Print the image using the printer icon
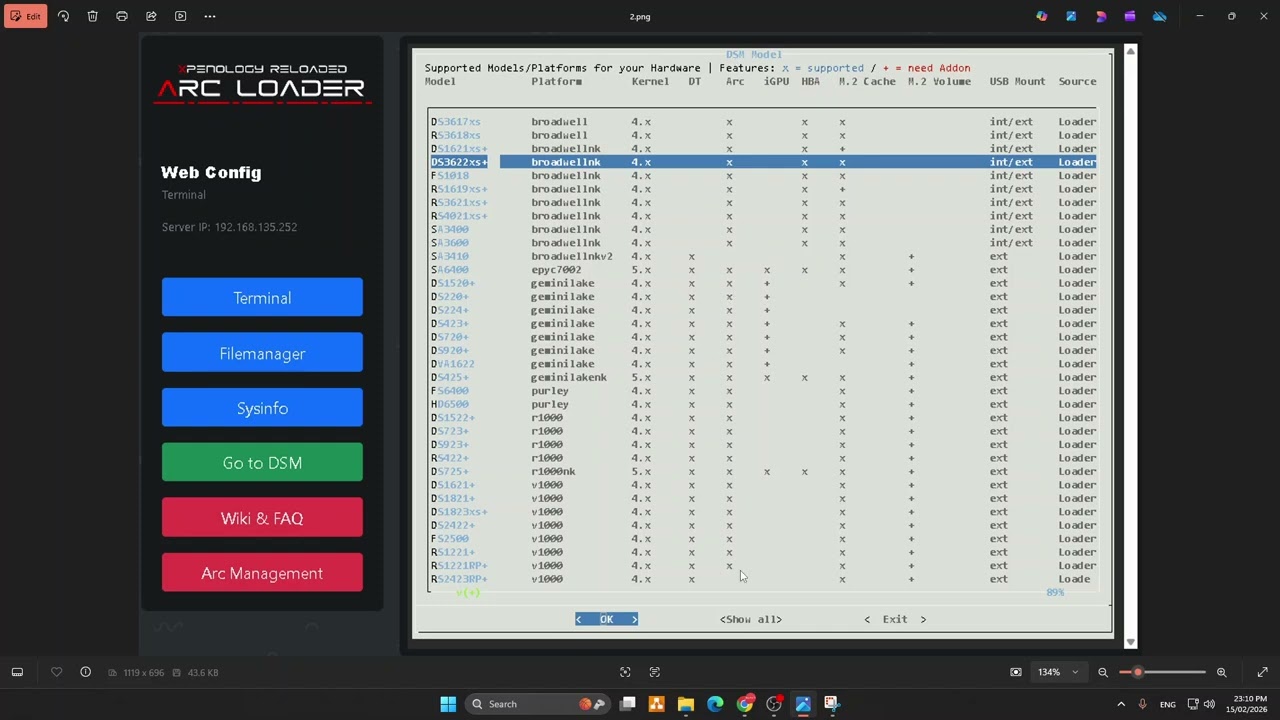This screenshot has width=1280, height=720. click(122, 16)
